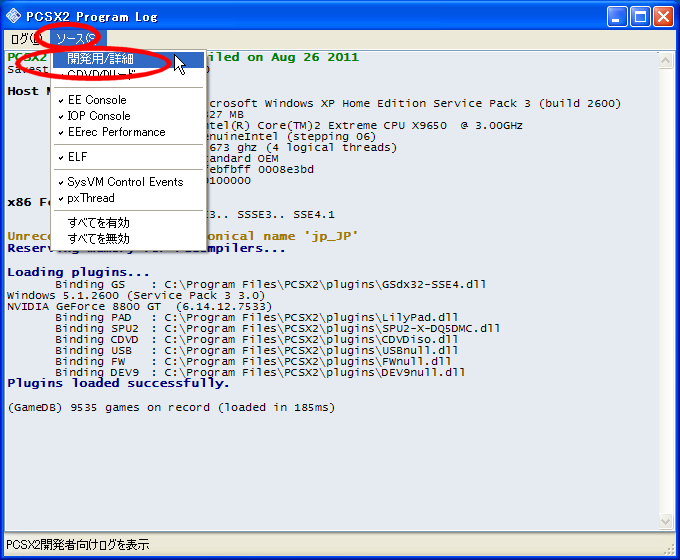The image size is (680, 560).
Task: Open the ソース menu
Action: coord(76,39)
